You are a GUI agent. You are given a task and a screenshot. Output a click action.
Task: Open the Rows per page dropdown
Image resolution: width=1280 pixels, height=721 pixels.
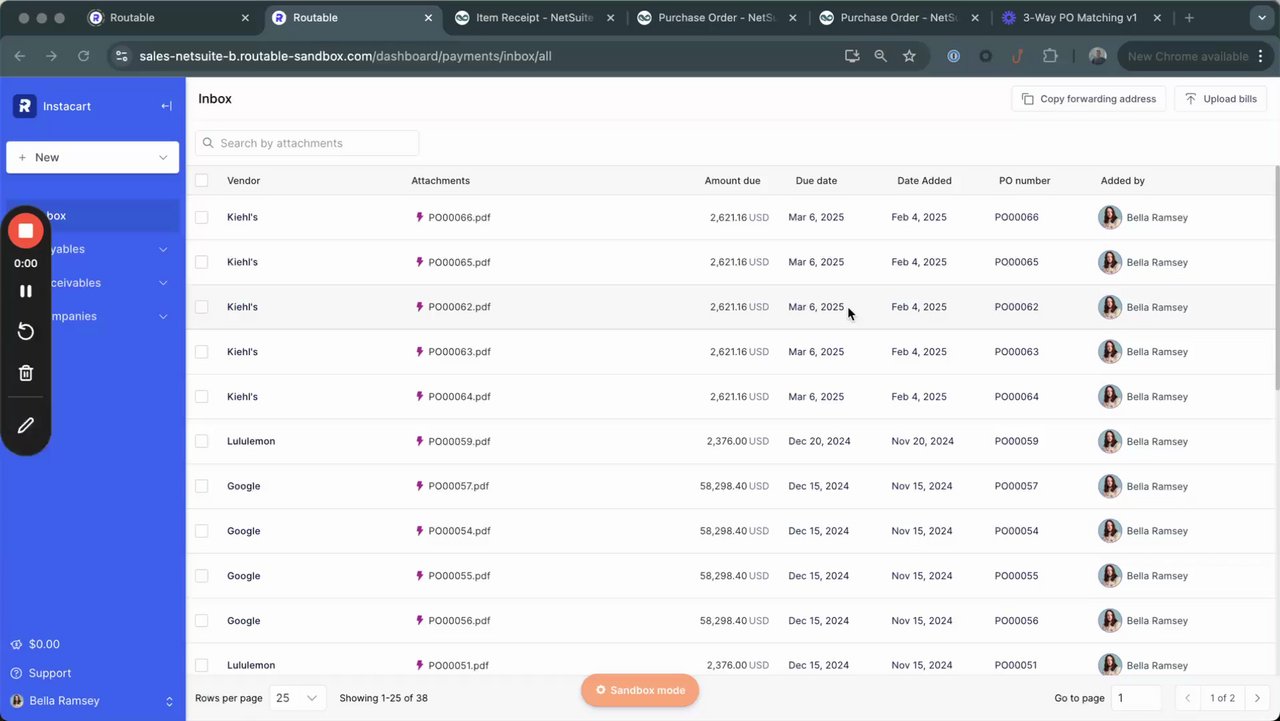tap(298, 698)
